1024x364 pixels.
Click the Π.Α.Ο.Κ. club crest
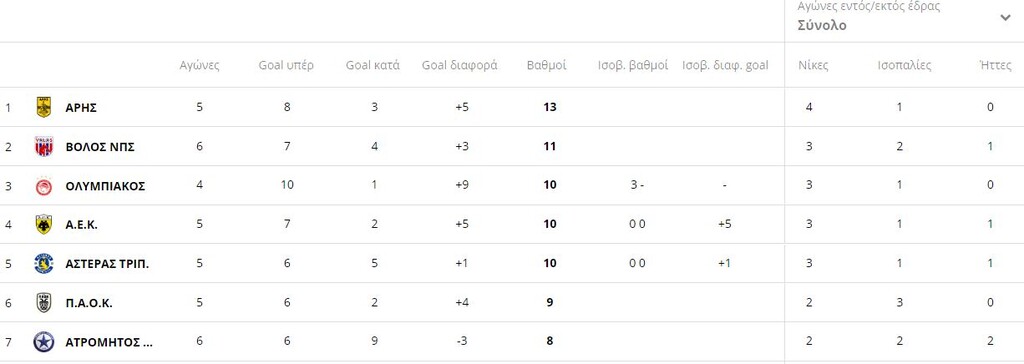[x=44, y=303]
